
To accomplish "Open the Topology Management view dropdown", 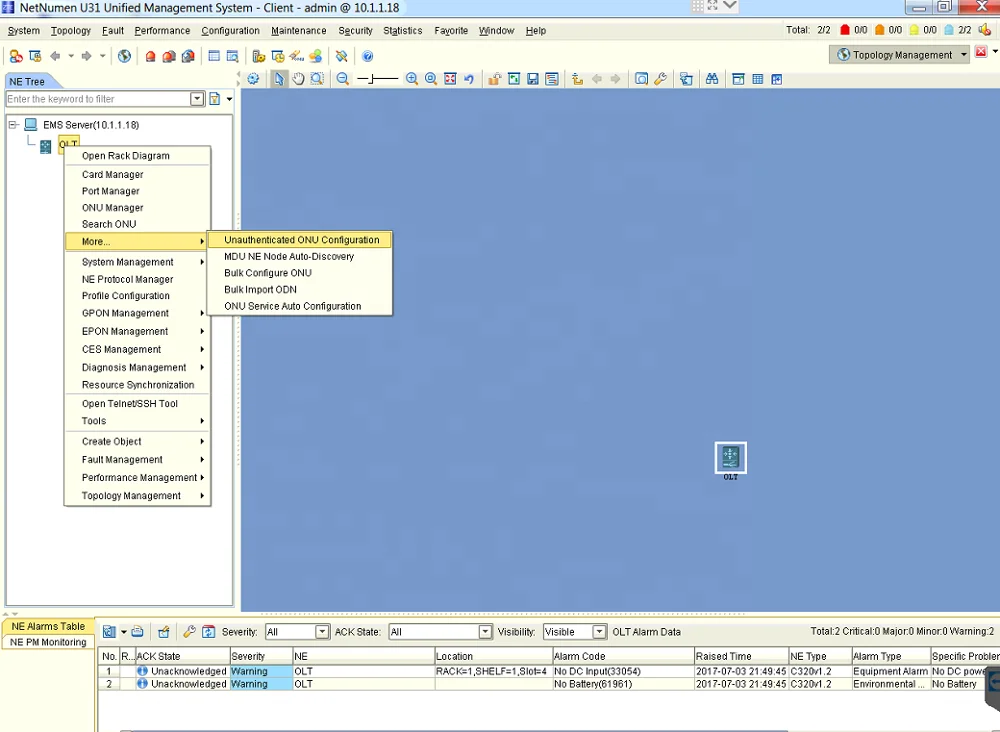I will tap(964, 55).
